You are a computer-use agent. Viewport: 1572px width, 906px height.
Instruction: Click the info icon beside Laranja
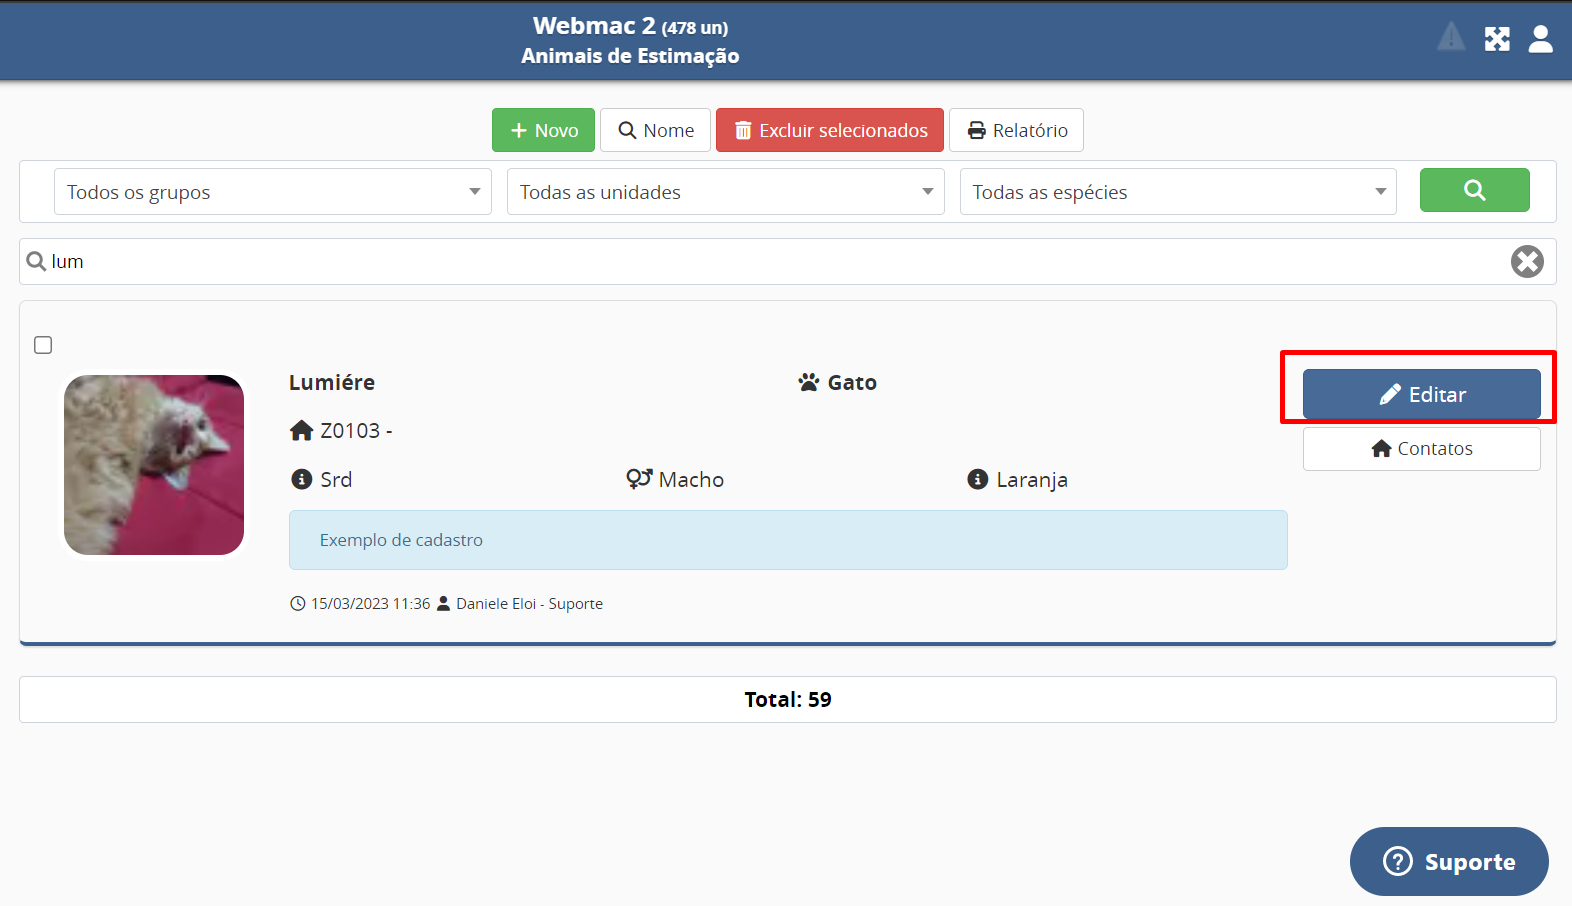(x=978, y=480)
